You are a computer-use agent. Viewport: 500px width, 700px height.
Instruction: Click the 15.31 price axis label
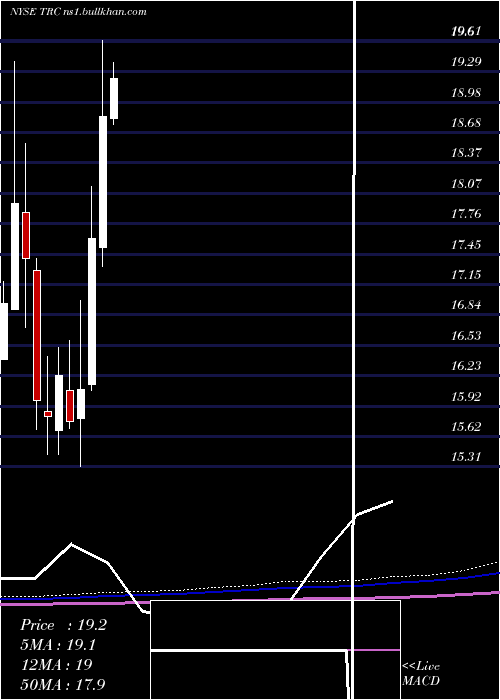466,457
